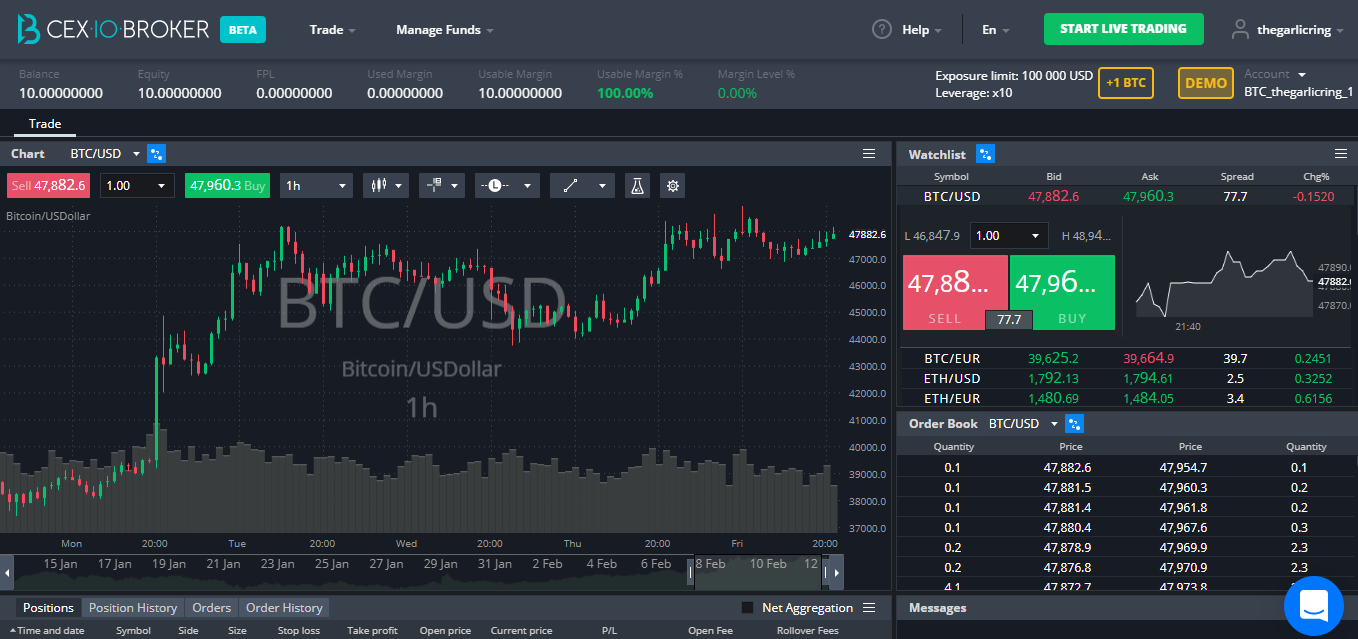
Task: Click the START LIVE TRADING button
Action: coord(1123,29)
